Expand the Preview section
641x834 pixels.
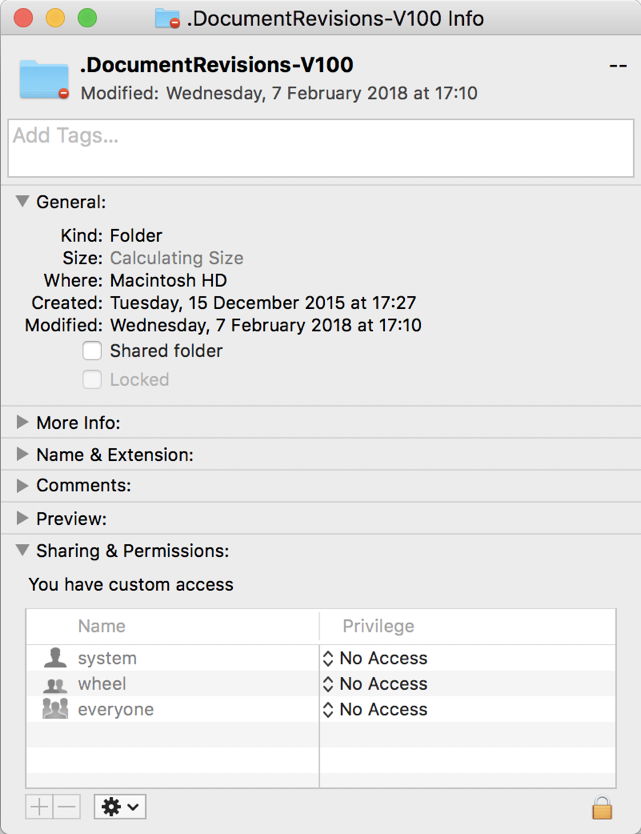[x=23, y=519]
